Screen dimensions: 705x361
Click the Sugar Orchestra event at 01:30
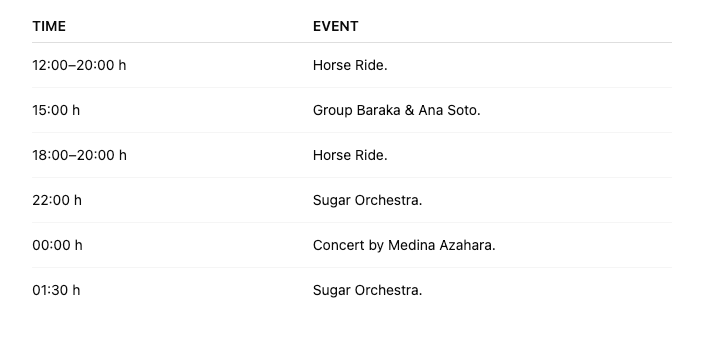coord(367,290)
